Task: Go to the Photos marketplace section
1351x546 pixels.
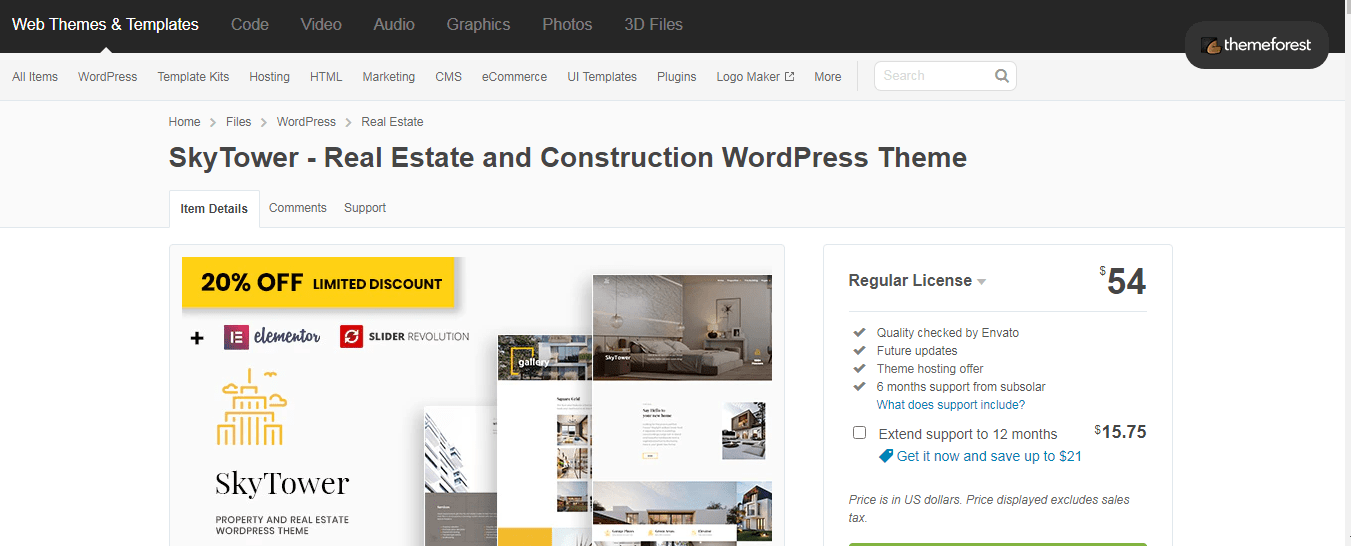Action: (x=567, y=25)
